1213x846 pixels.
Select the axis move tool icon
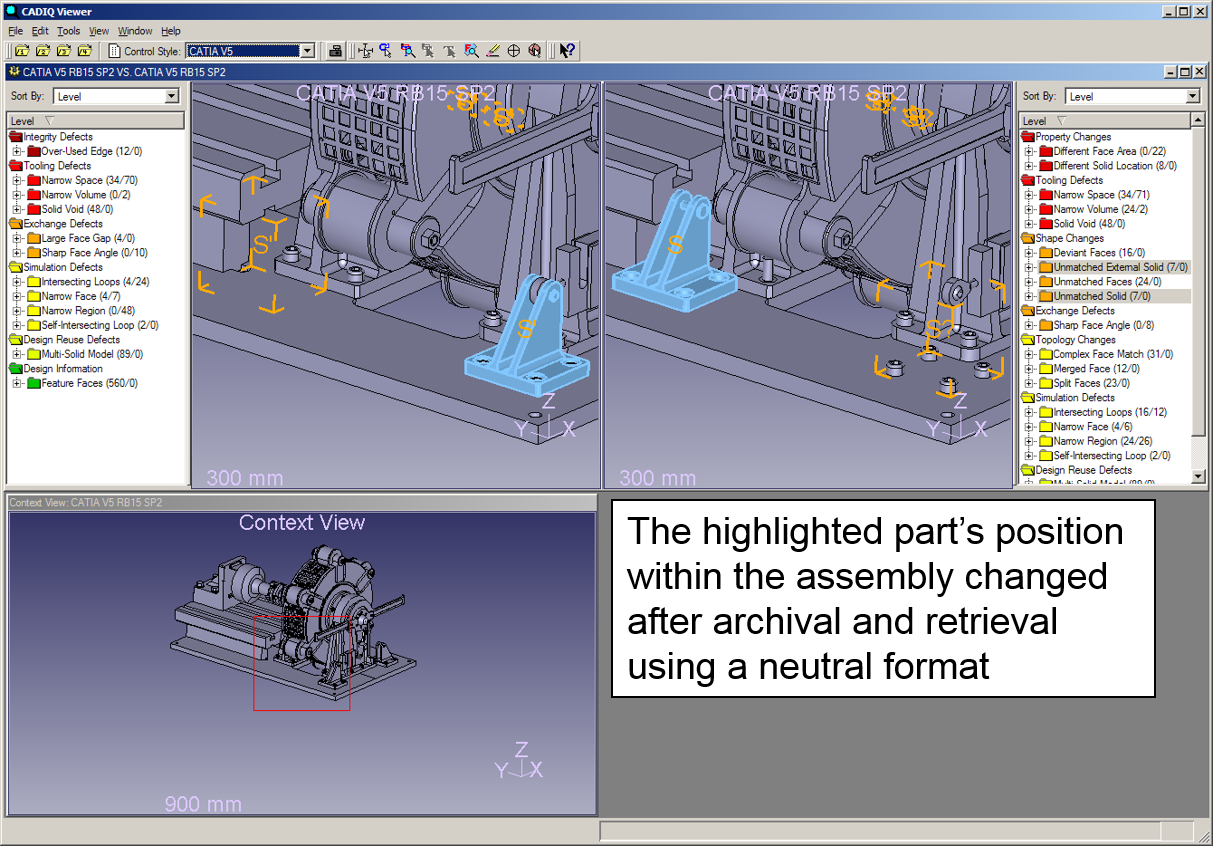[x=365, y=50]
